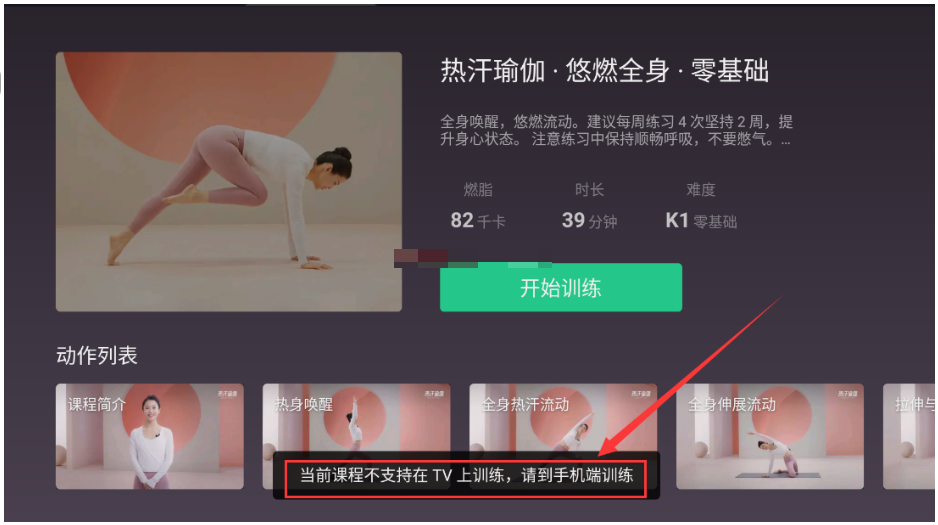Click the watermark logo on 全身热汗流动 thumbnail

pyautogui.click(x=641, y=394)
